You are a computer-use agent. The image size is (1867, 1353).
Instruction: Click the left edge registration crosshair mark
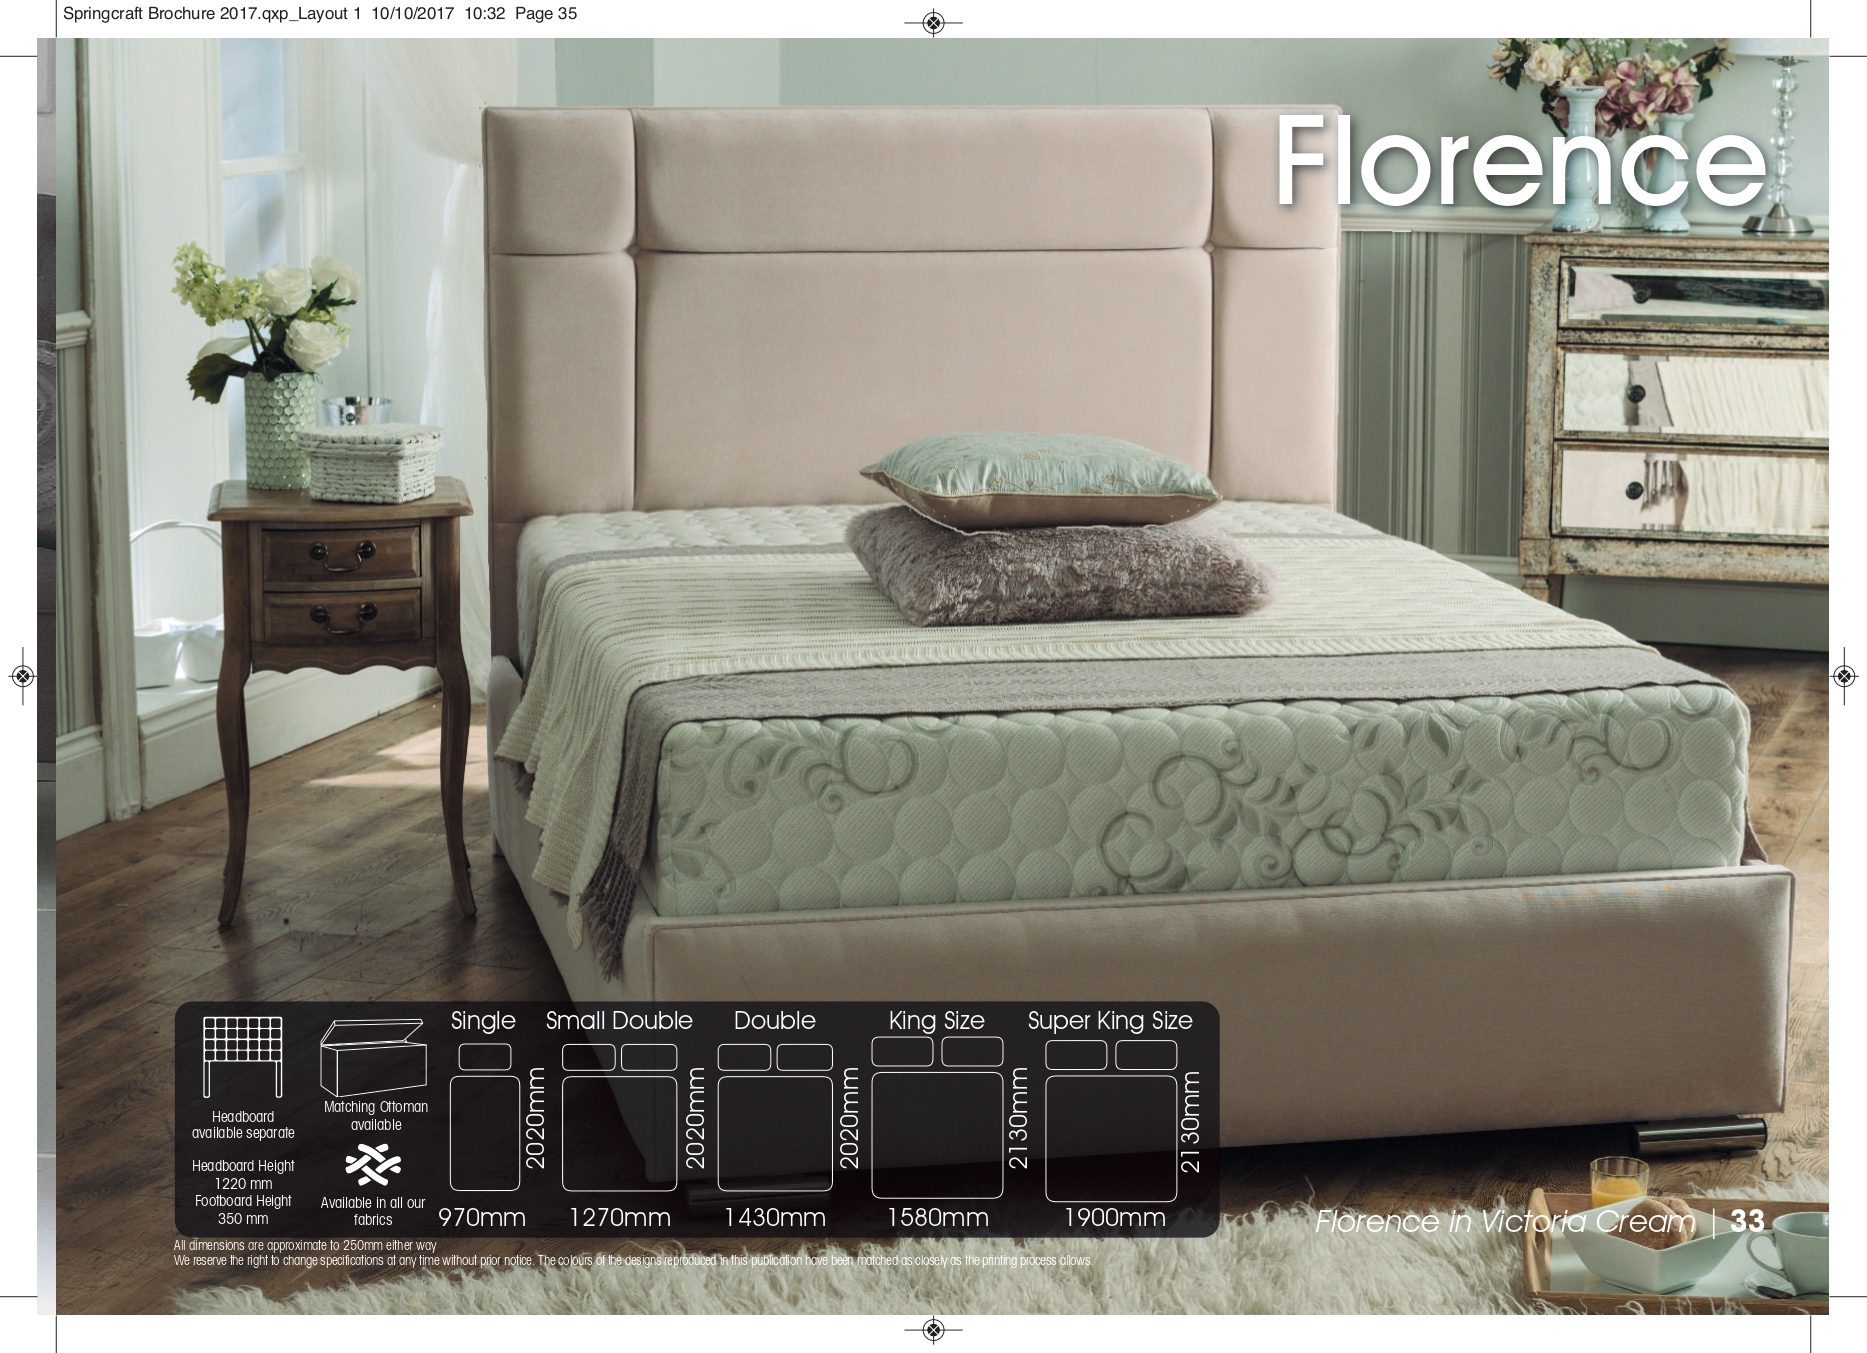pyautogui.click(x=23, y=677)
